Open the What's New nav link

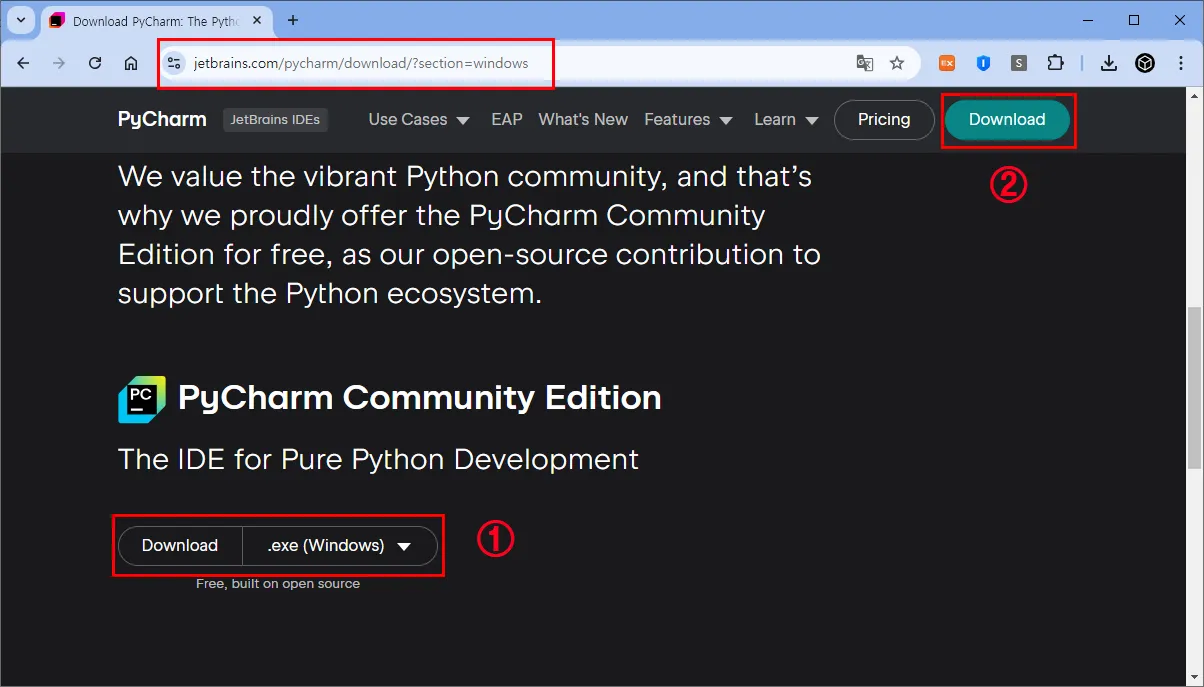tap(583, 119)
